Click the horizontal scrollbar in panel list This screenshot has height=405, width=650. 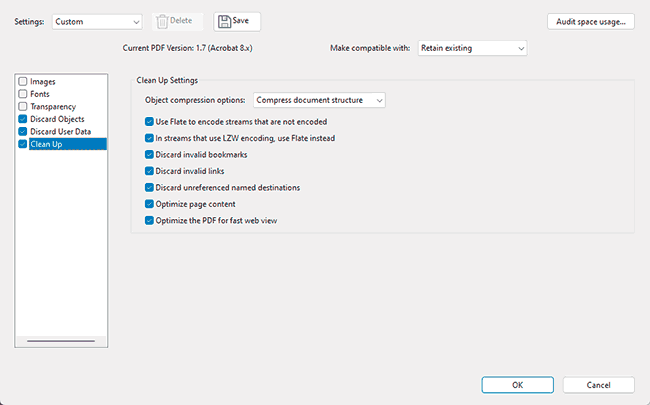[61, 341]
